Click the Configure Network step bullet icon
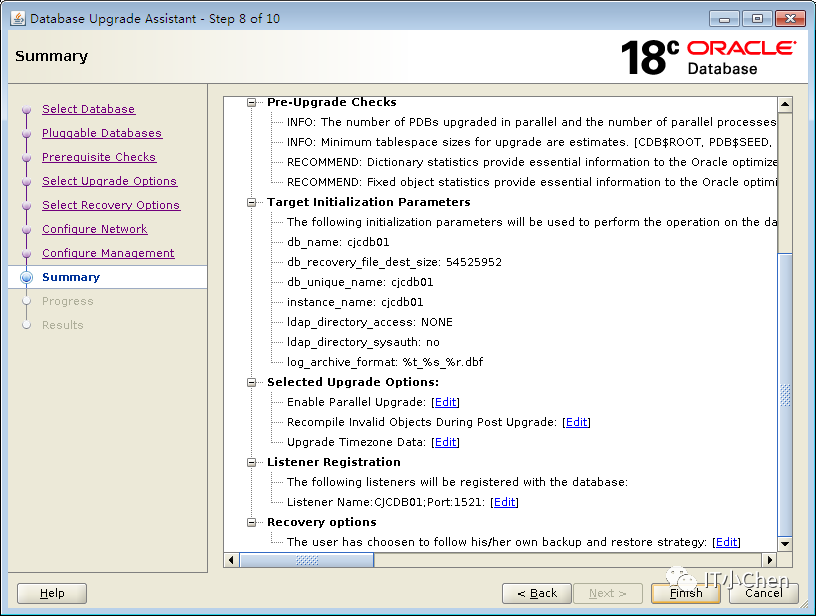 pos(27,229)
